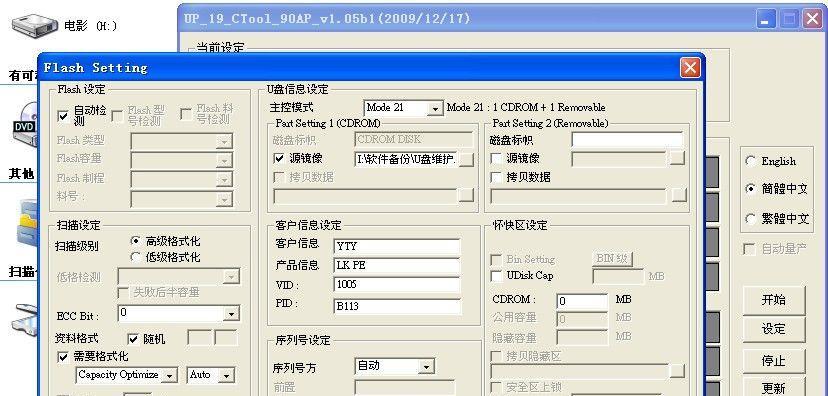Toggle 源镜像 checkbox in Part Setting 1
The image size is (828, 396).
[x=279, y=158]
